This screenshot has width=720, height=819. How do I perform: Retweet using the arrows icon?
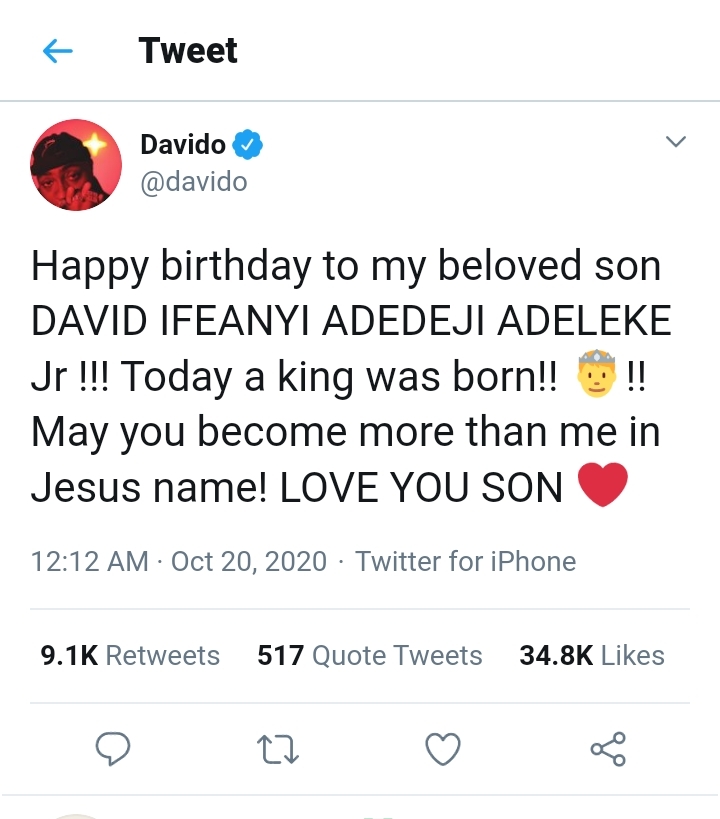[x=278, y=748]
